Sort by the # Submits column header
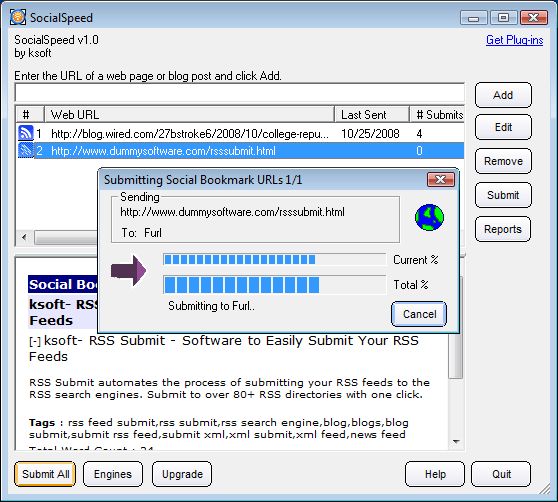 coord(437,115)
